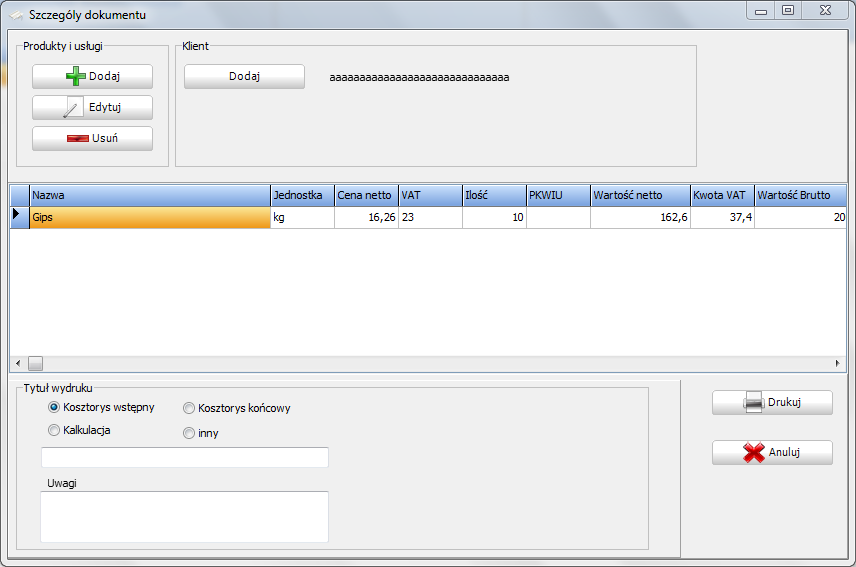This screenshot has height=567, width=856.
Task: Select the Gips name cell
Action: (150, 217)
